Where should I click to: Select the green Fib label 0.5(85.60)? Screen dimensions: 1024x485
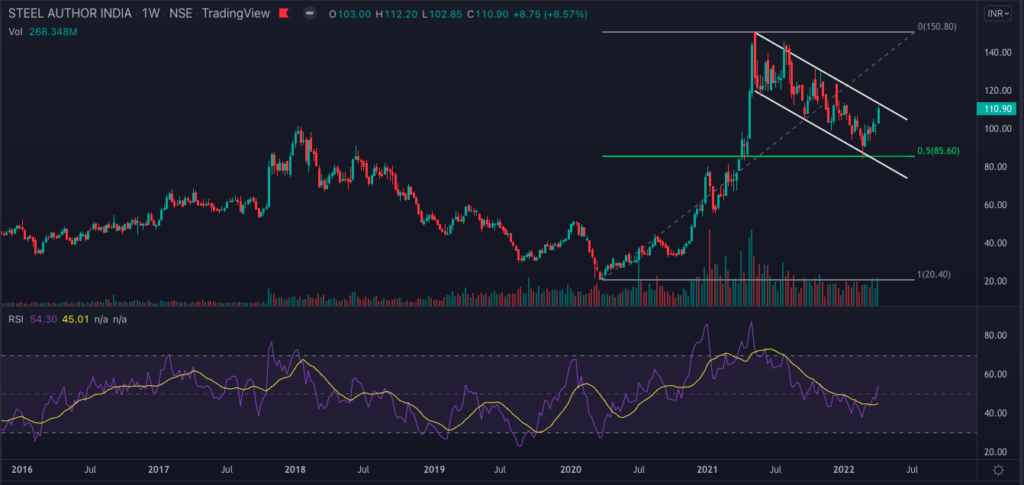[x=938, y=150]
